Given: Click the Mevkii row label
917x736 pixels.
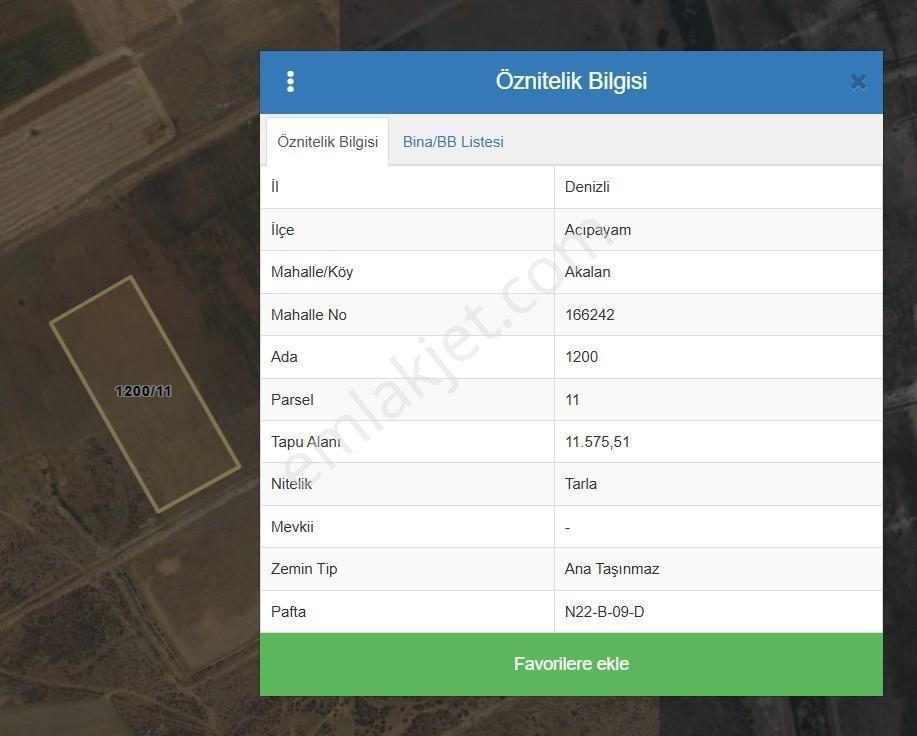Looking at the screenshot, I should pos(292,527).
